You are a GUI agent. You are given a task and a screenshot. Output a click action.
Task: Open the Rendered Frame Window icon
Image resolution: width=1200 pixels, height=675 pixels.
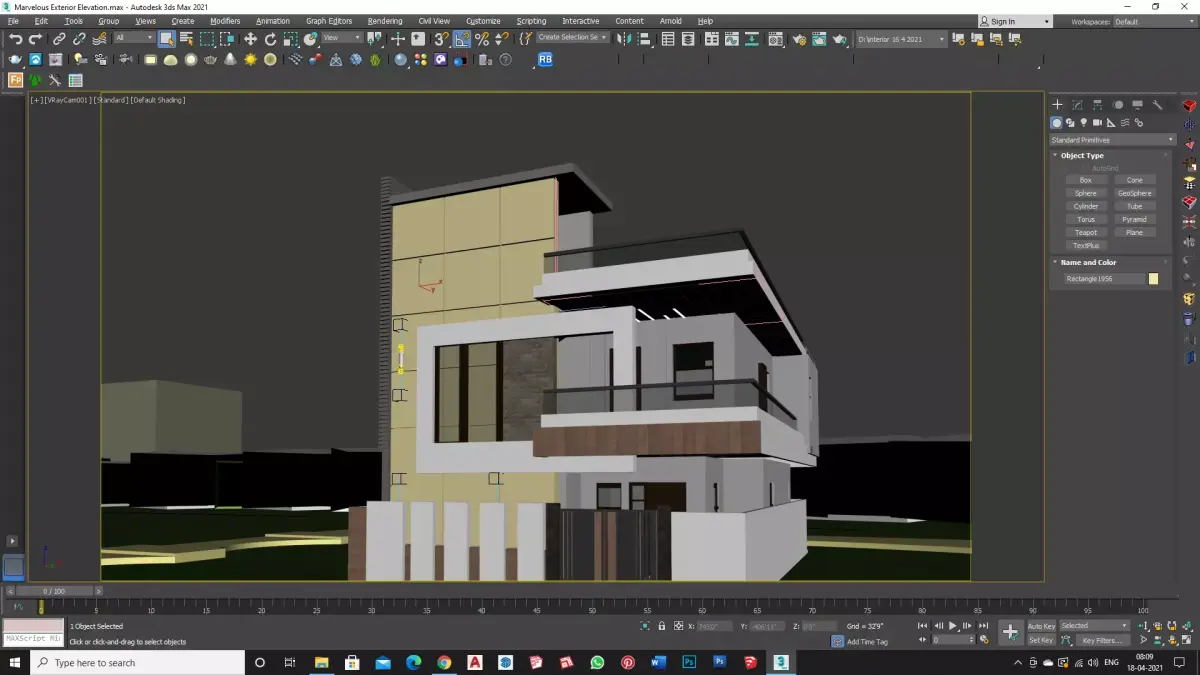click(819, 39)
